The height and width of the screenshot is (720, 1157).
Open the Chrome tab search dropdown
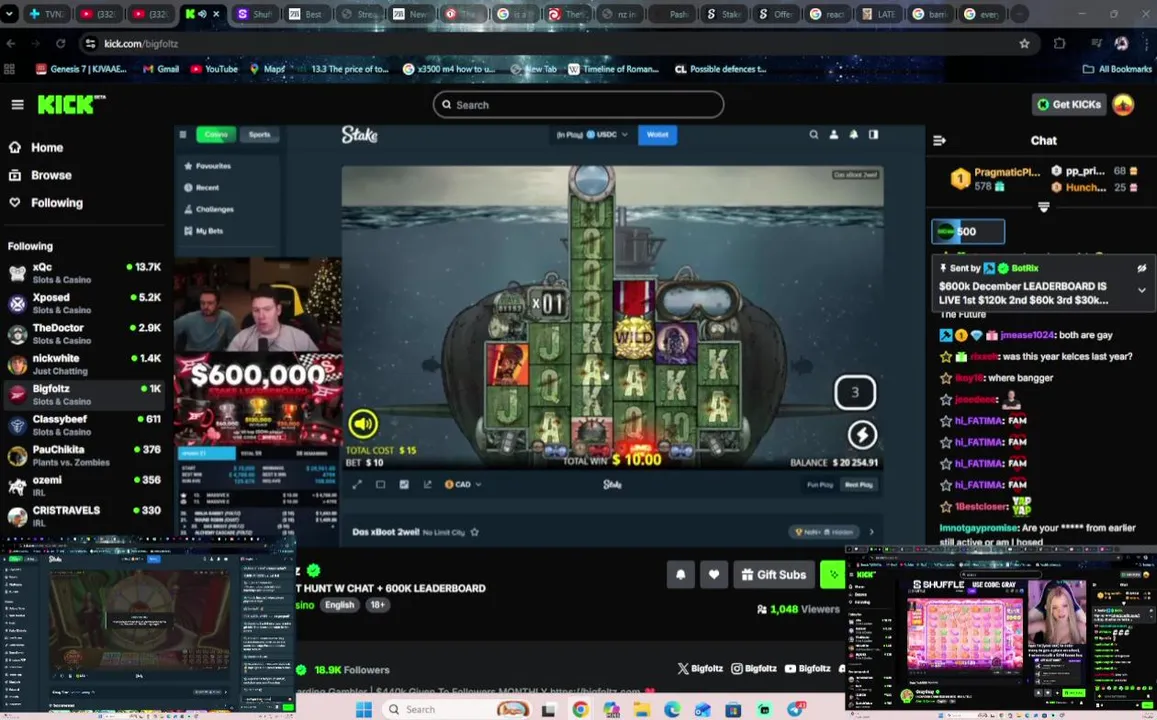click(x=9, y=14)
